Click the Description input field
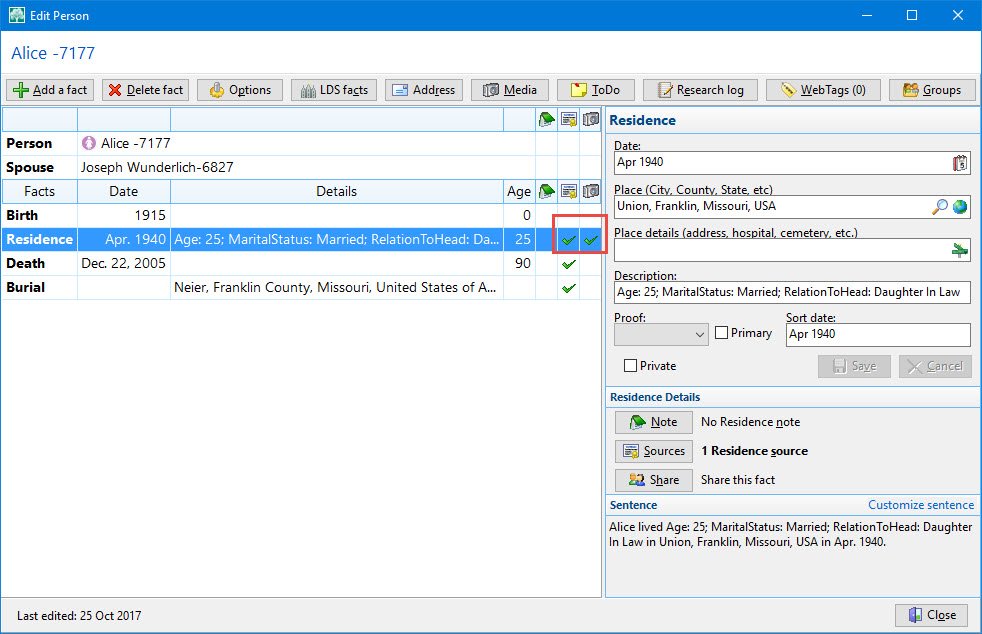The image size is (982, 634). pyautogui.click(x=792, y=292)
